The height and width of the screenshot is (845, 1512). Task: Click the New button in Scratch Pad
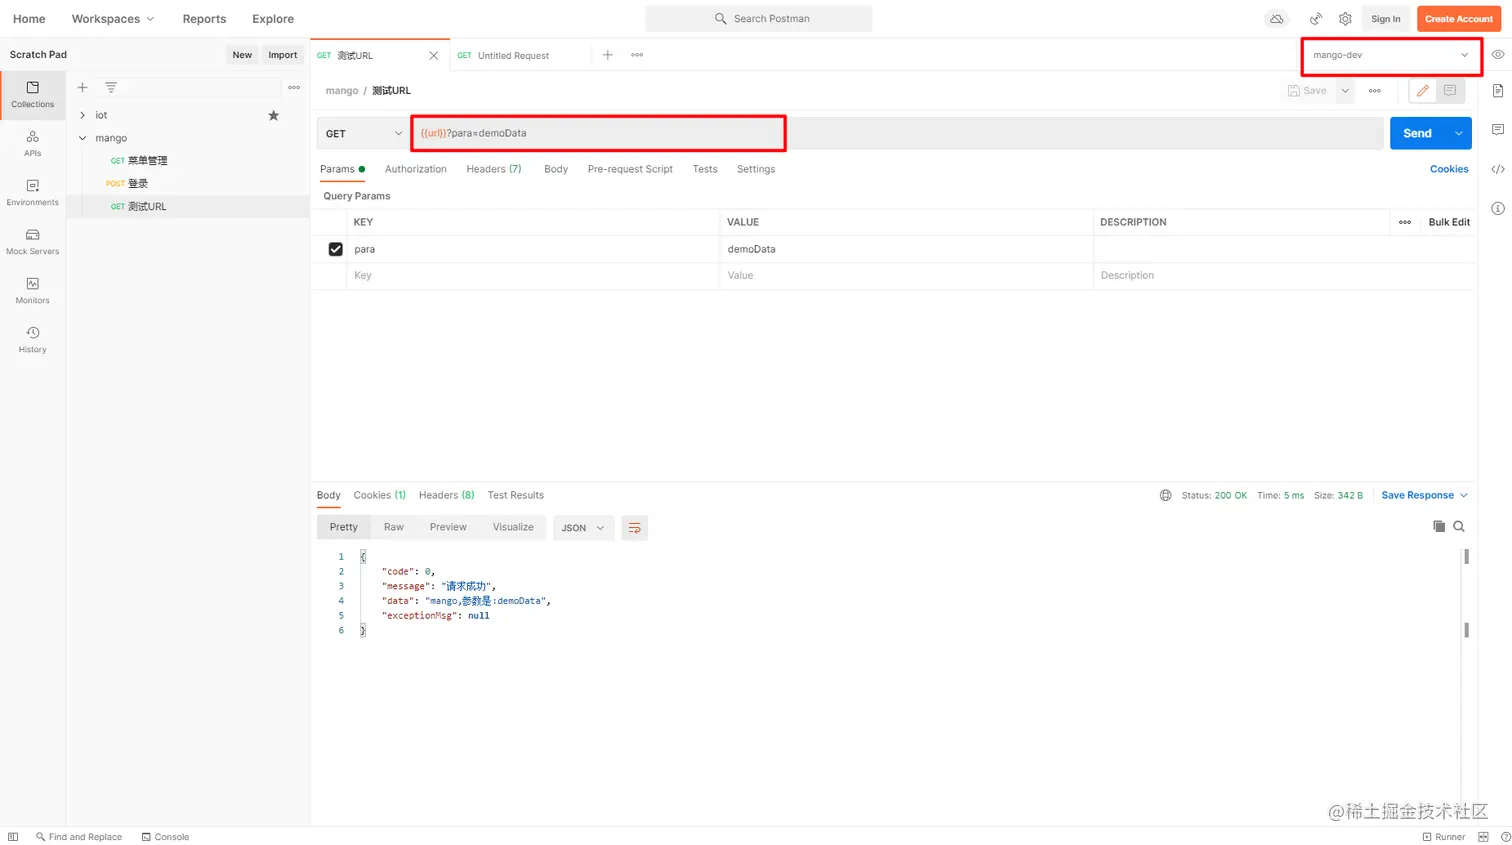[242, 55]
